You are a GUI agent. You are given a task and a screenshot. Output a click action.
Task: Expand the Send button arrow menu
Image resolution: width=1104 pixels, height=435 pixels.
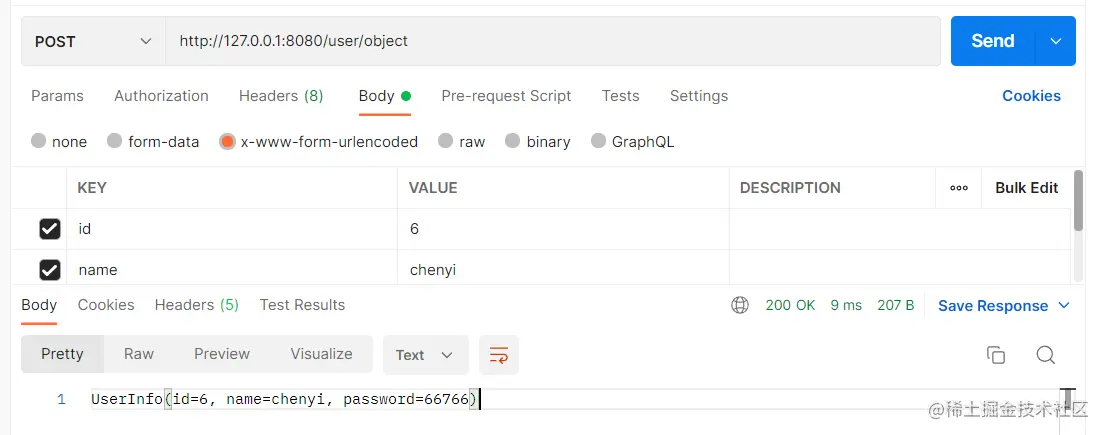coord(1055,42)
